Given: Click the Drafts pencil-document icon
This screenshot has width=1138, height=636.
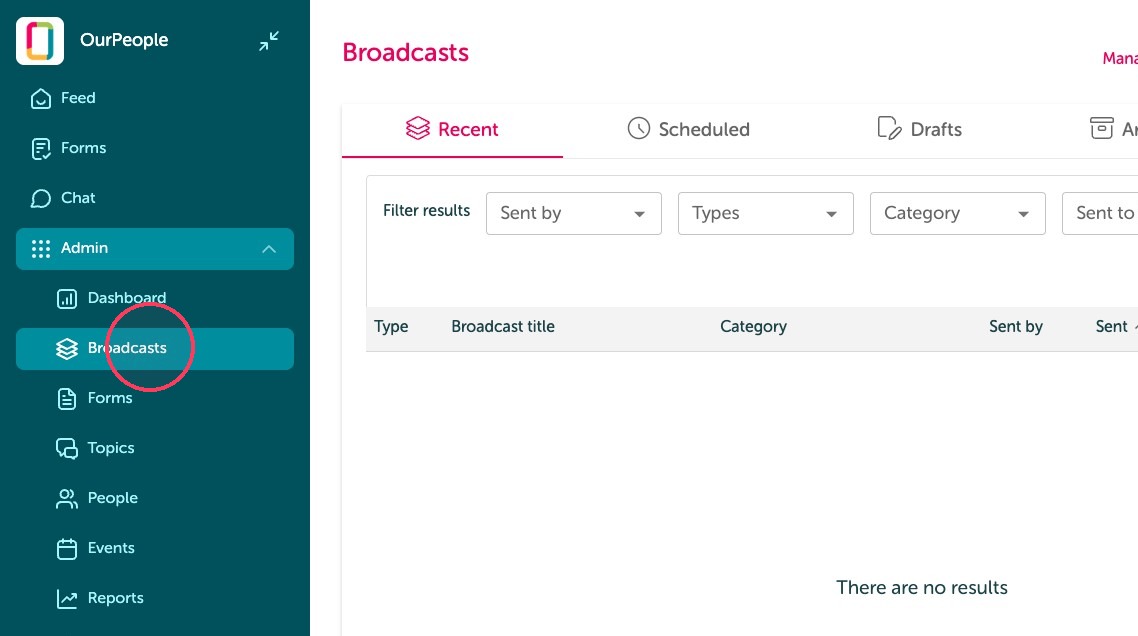Looking at the screenshot, I should pos(889,129).
